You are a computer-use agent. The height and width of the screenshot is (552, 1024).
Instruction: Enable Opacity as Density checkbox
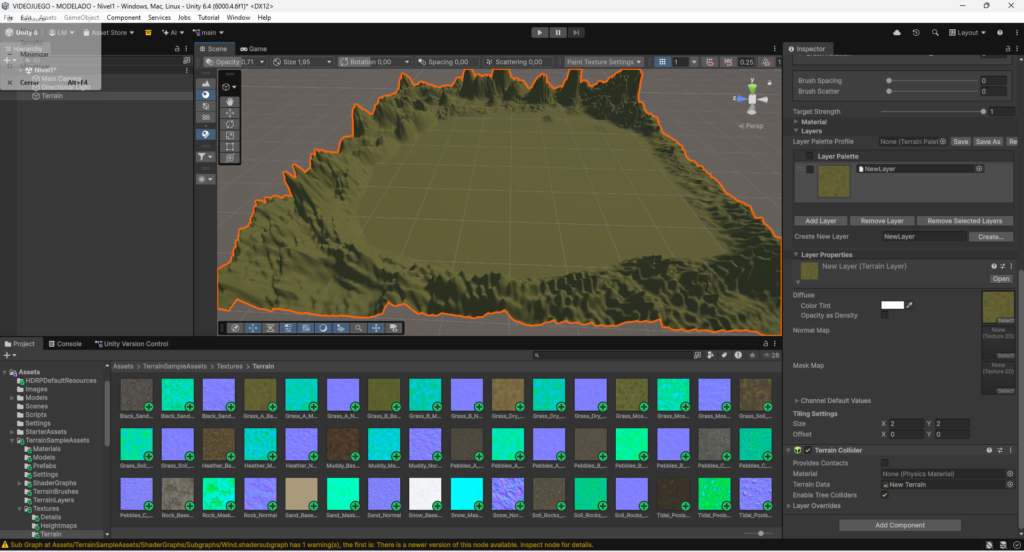point(884,315)
